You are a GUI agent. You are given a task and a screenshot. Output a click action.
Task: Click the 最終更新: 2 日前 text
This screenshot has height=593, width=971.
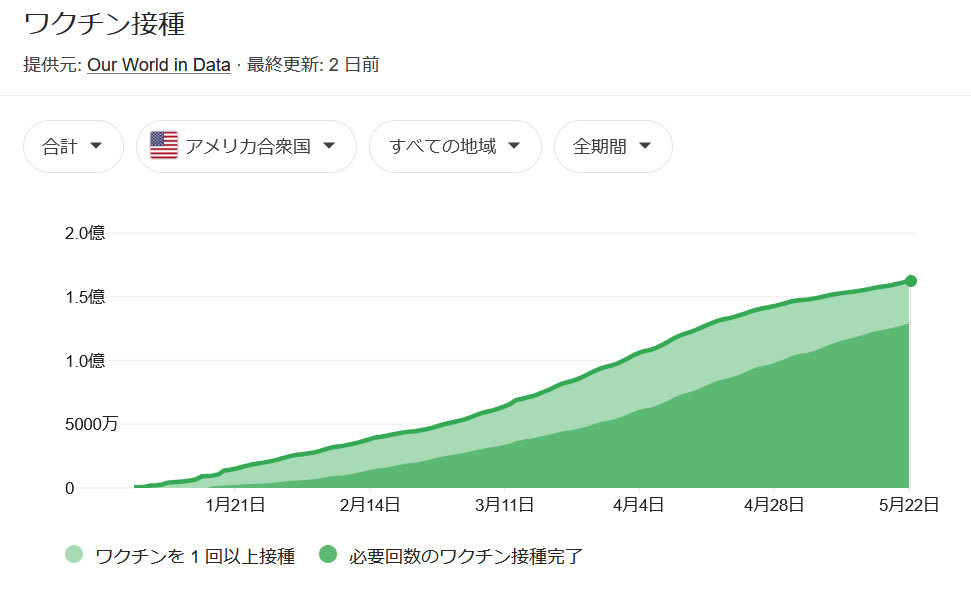[x=313, y=64]
